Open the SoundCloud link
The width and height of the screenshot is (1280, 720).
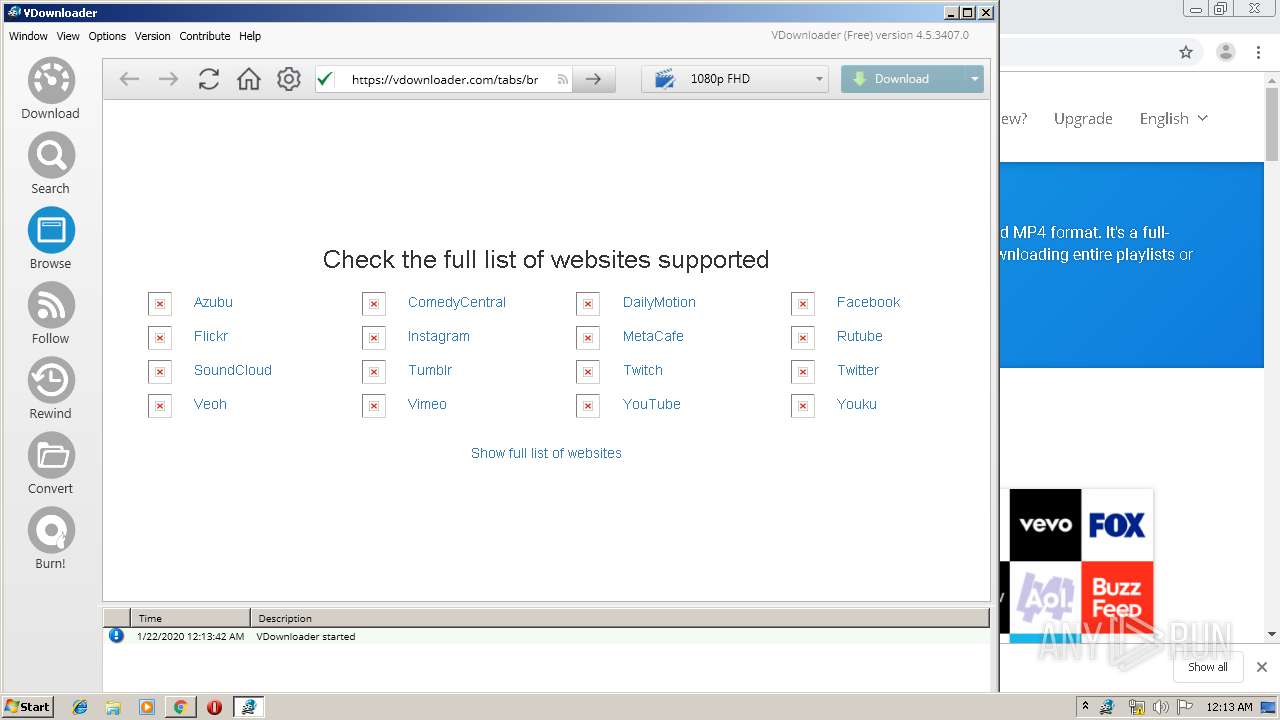click(x=233, y=370)
